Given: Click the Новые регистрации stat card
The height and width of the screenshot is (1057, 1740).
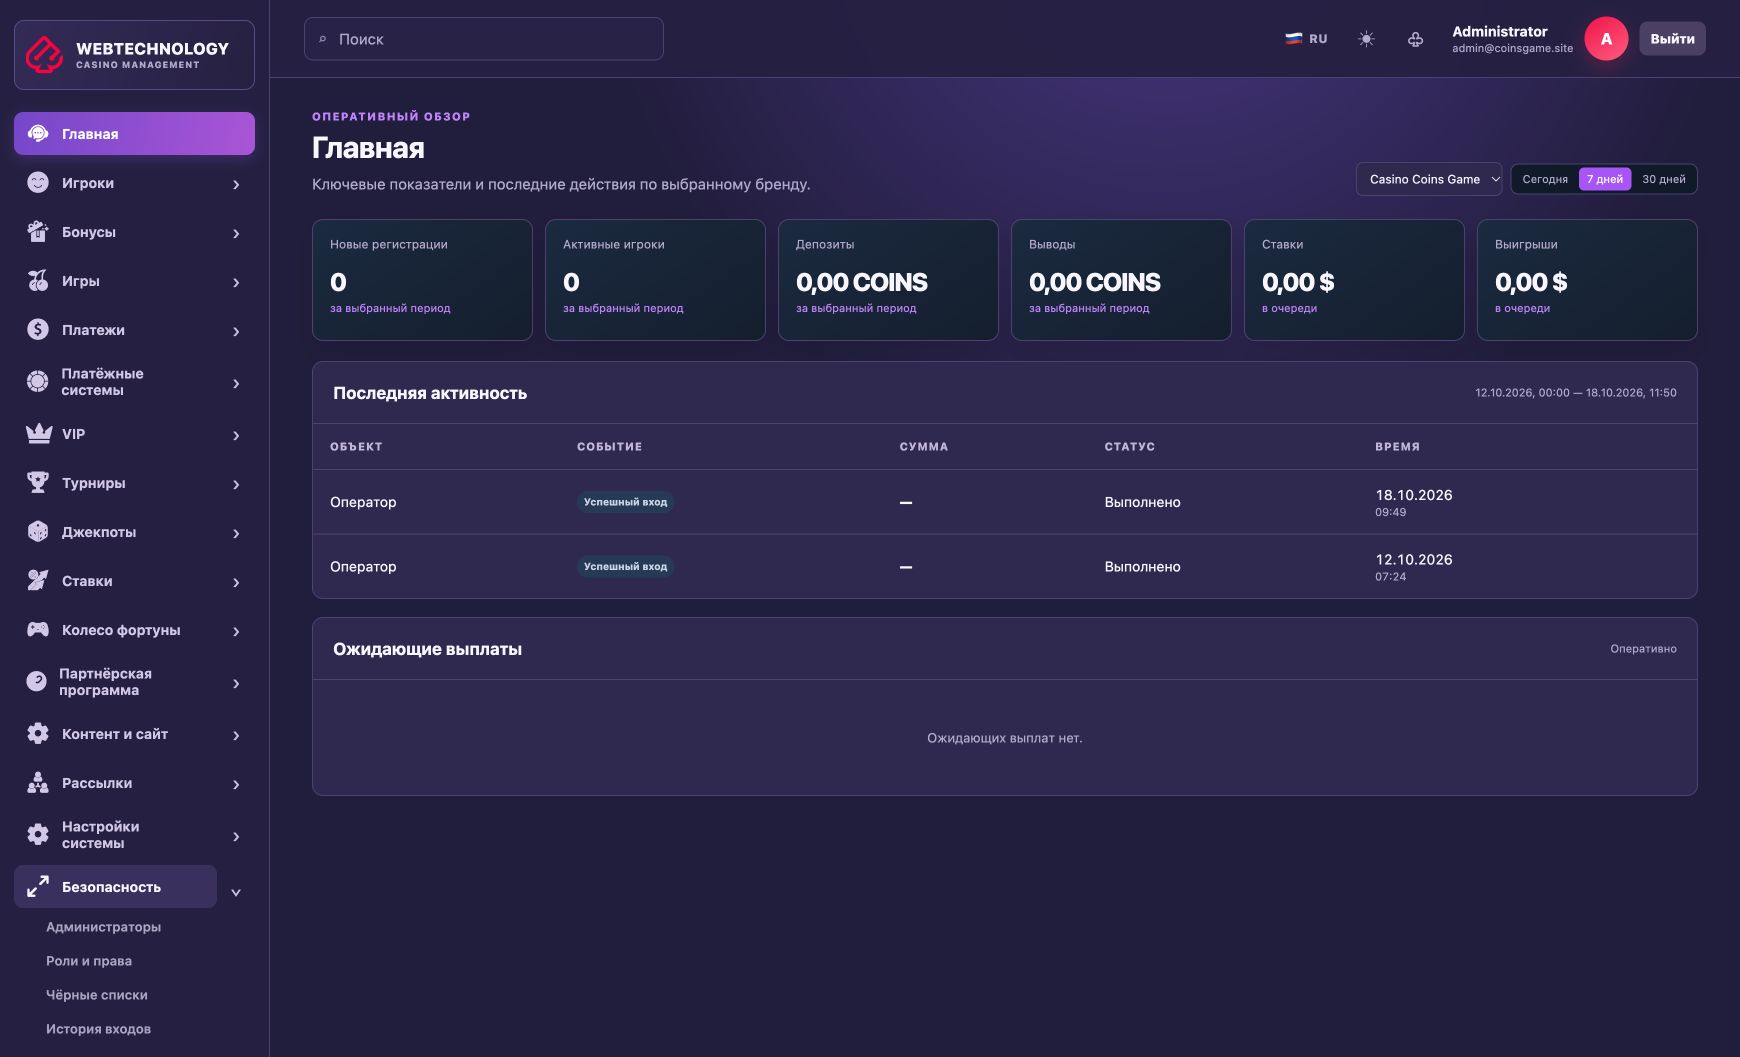Looking at the screenshot, I should [422, 280].
